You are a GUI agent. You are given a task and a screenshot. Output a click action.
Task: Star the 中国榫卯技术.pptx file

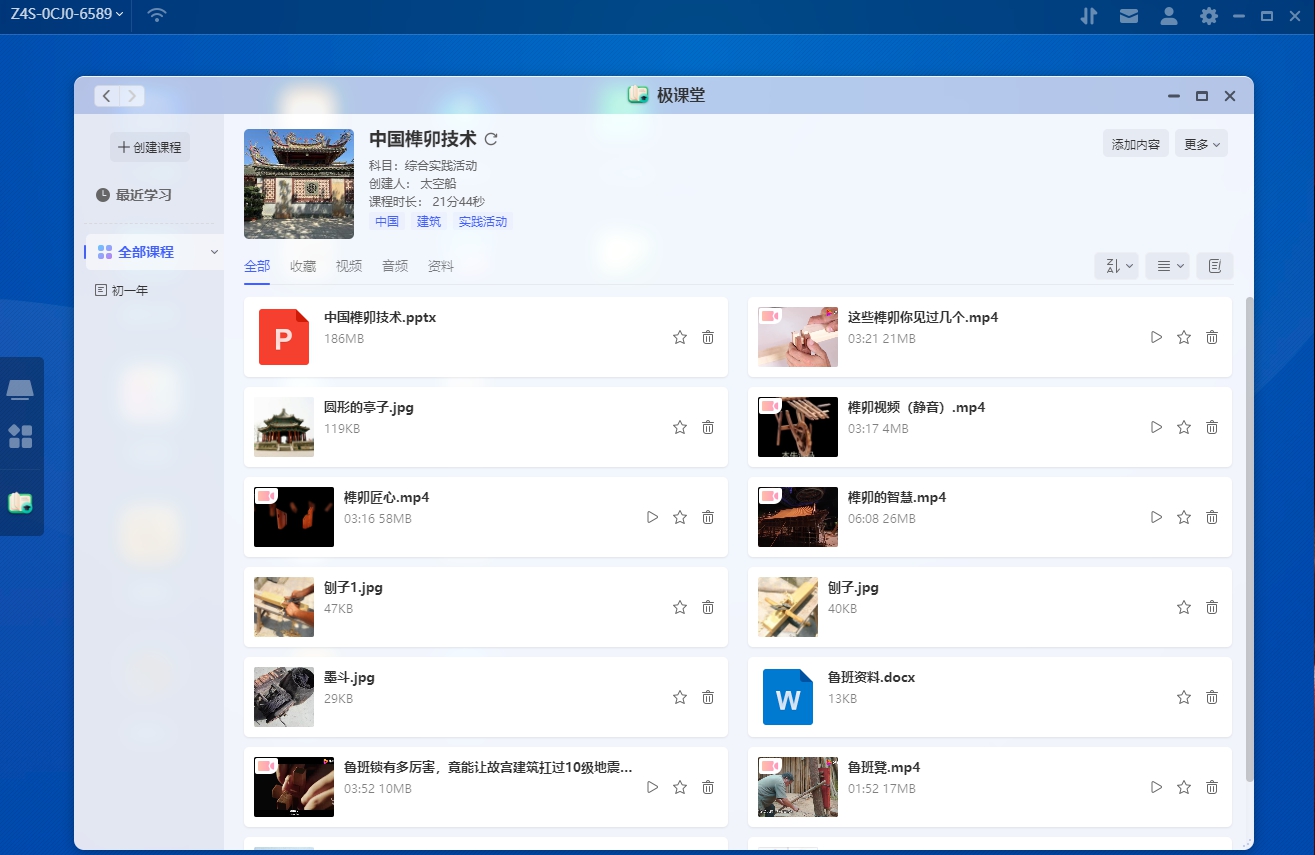coord(680,337)
